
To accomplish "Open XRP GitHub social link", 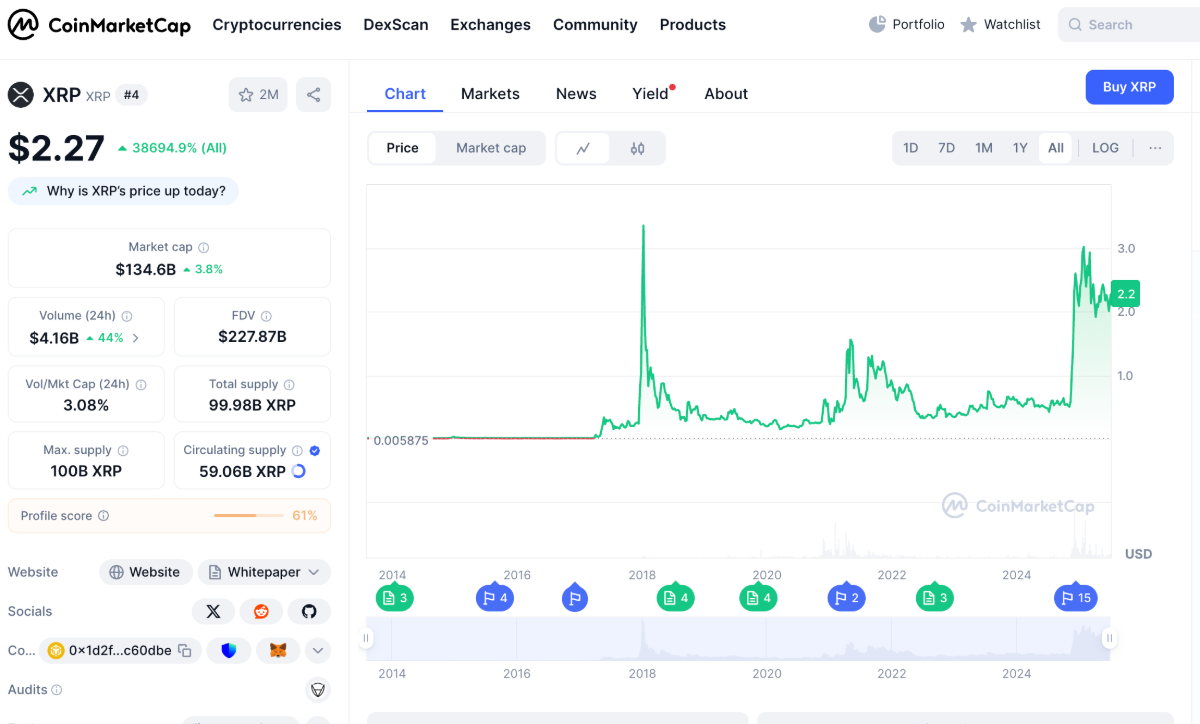I will click(x=309, y=611).
